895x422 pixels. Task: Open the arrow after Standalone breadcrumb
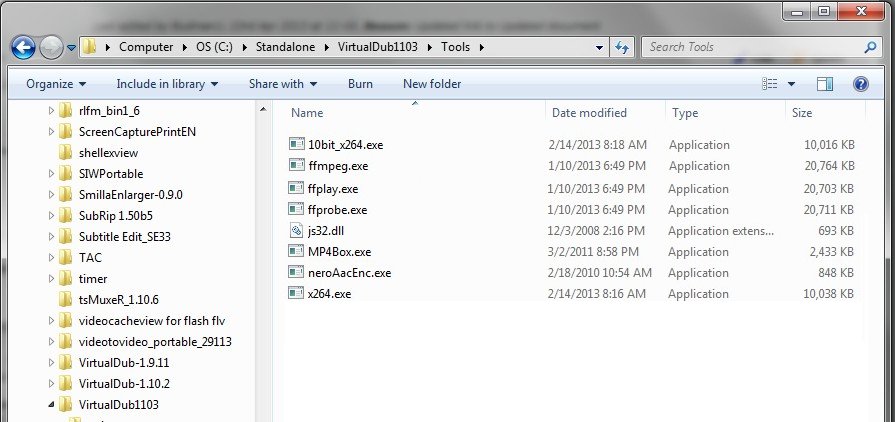(326, 47)
